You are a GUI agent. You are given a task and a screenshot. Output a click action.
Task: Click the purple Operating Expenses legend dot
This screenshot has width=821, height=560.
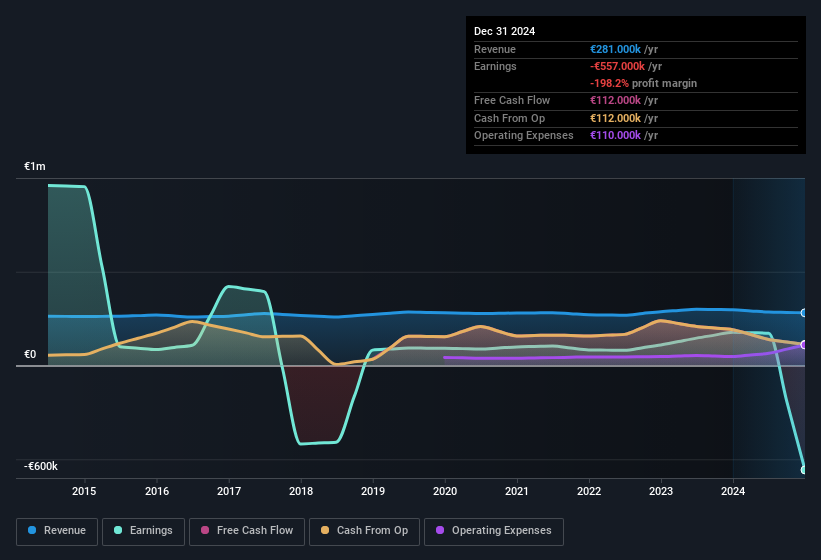coord(440,531)
